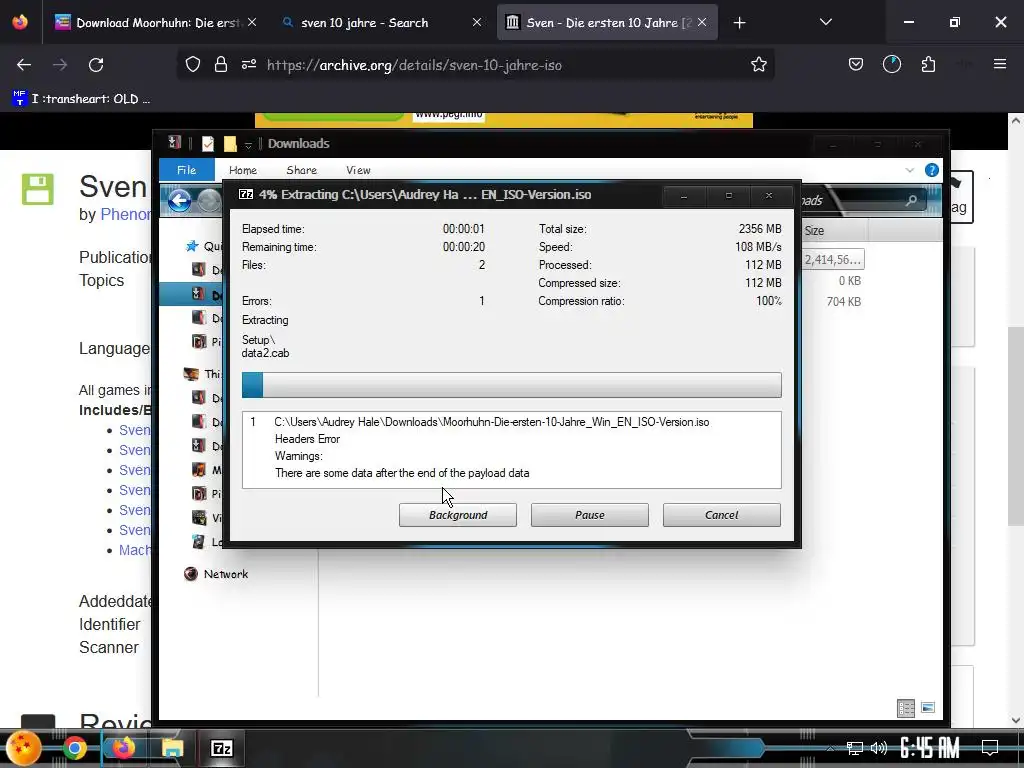
Task: Switch Explorer to details view icon
Action: (906, 708)
